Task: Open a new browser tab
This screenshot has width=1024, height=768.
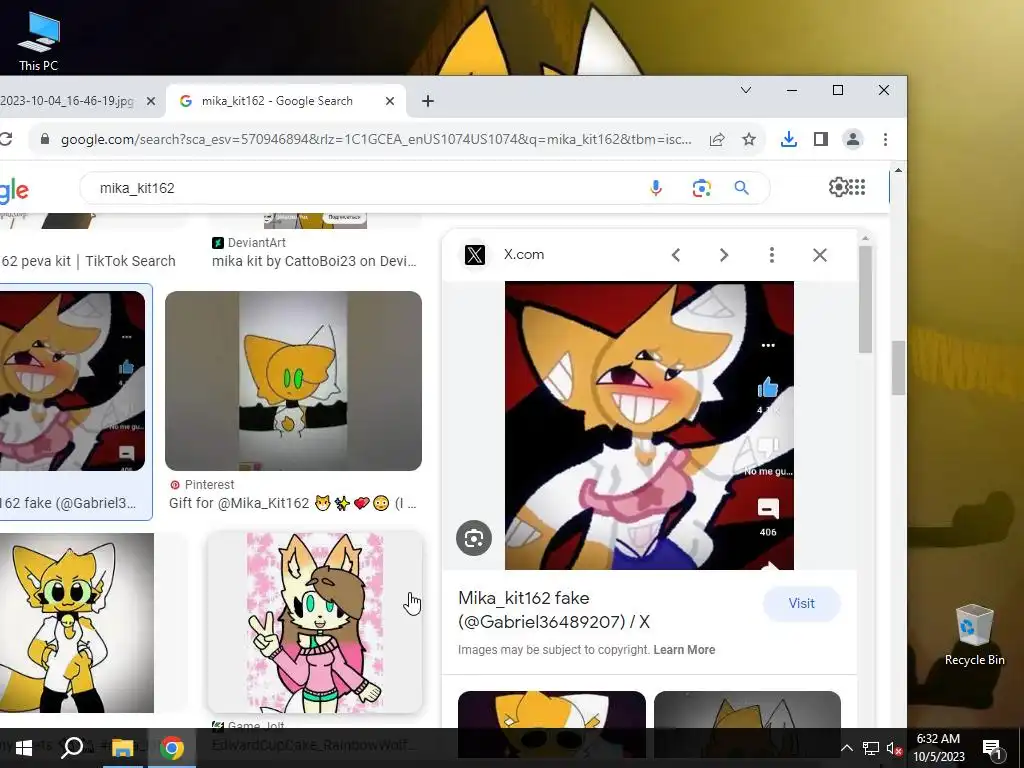Action: (x=428, y=101)
